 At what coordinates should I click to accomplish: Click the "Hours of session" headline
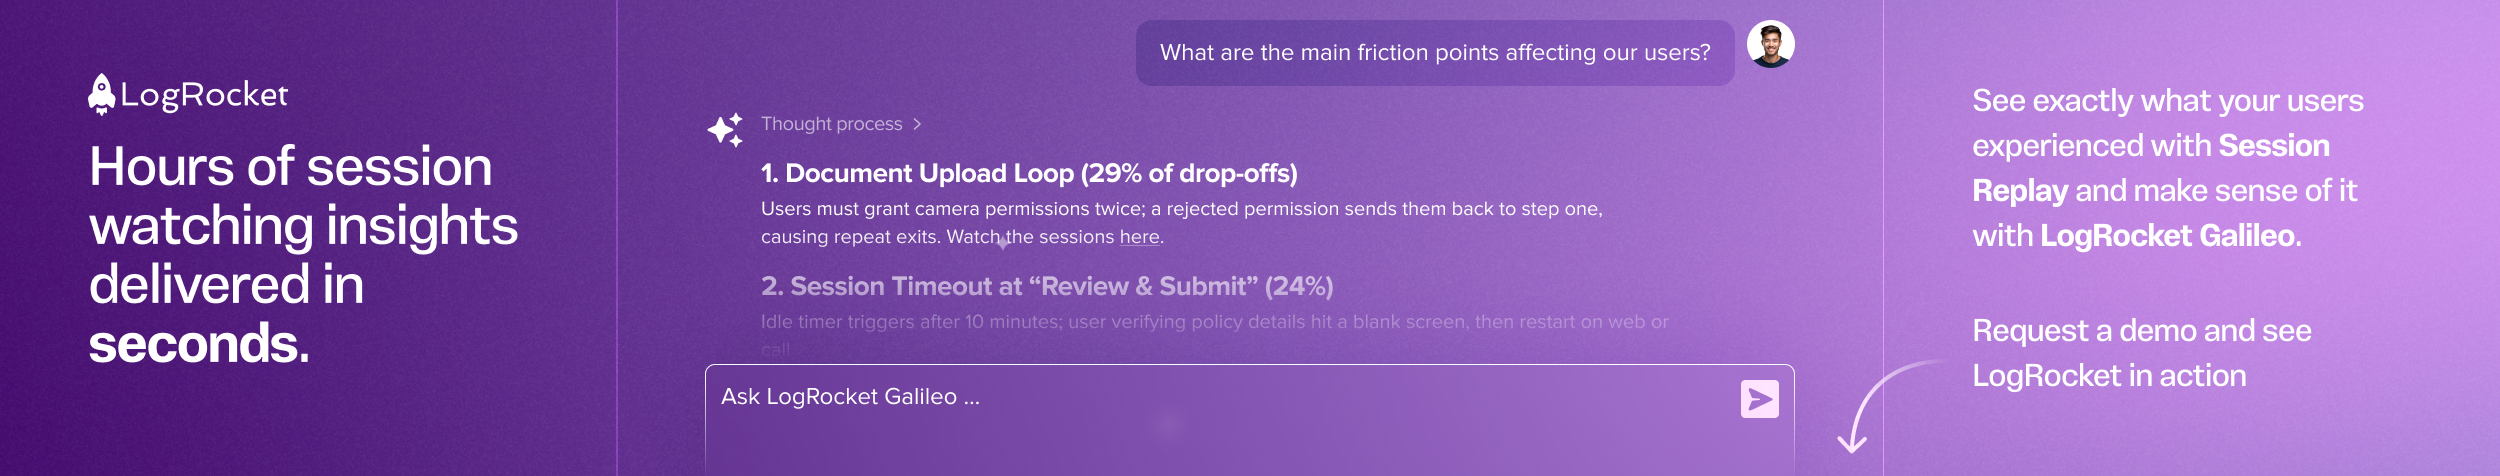291,167
